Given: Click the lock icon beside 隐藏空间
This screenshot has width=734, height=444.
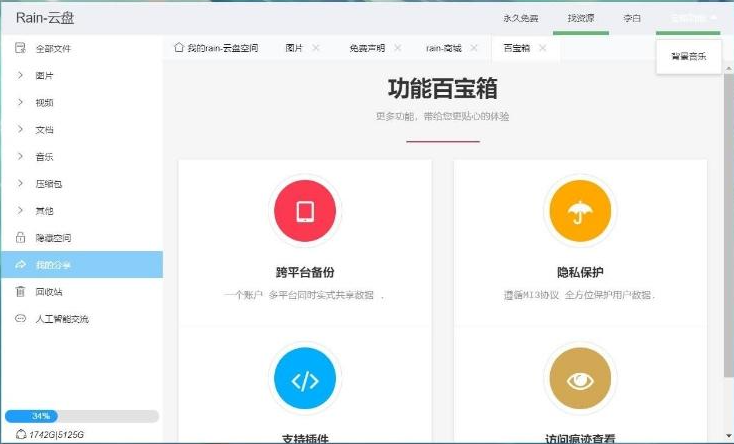Looking at the screenshot, I should pyautogui.click(x=20, y=237).
